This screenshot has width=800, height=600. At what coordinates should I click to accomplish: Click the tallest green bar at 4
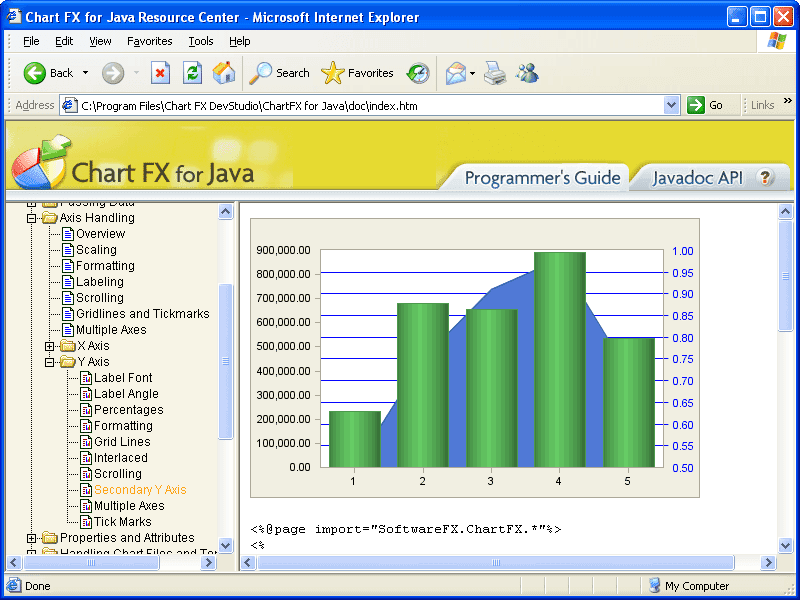tap(560, 360)
